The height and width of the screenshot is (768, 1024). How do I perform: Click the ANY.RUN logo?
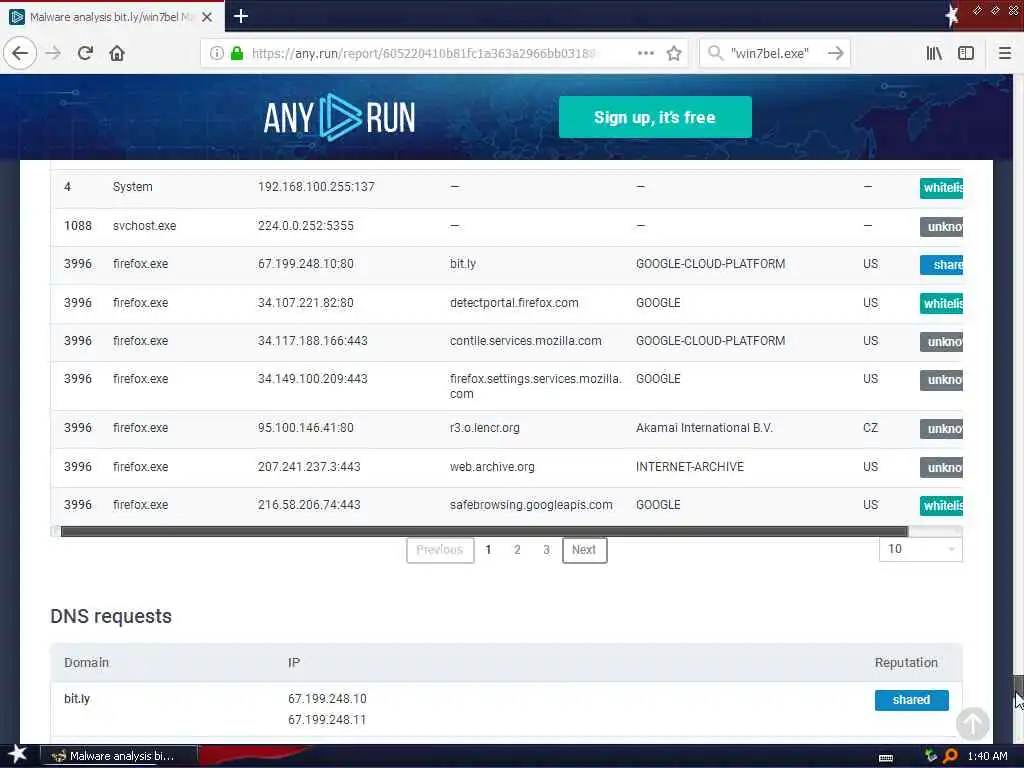pyautogui.click(x=339, y=118)
